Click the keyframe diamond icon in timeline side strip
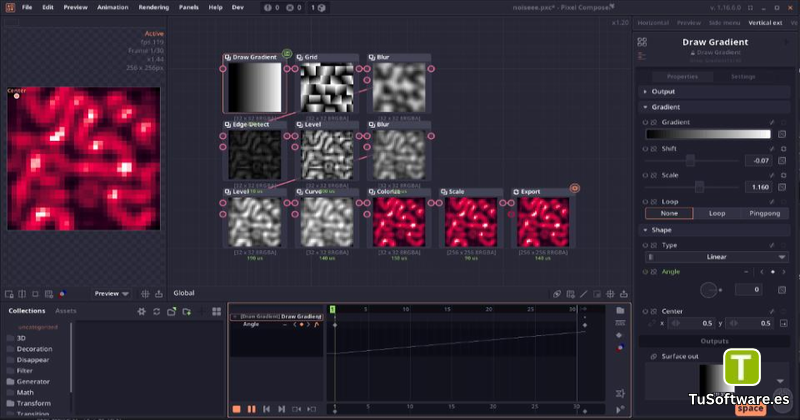The image size is (800, 420). tap(619, 335)
